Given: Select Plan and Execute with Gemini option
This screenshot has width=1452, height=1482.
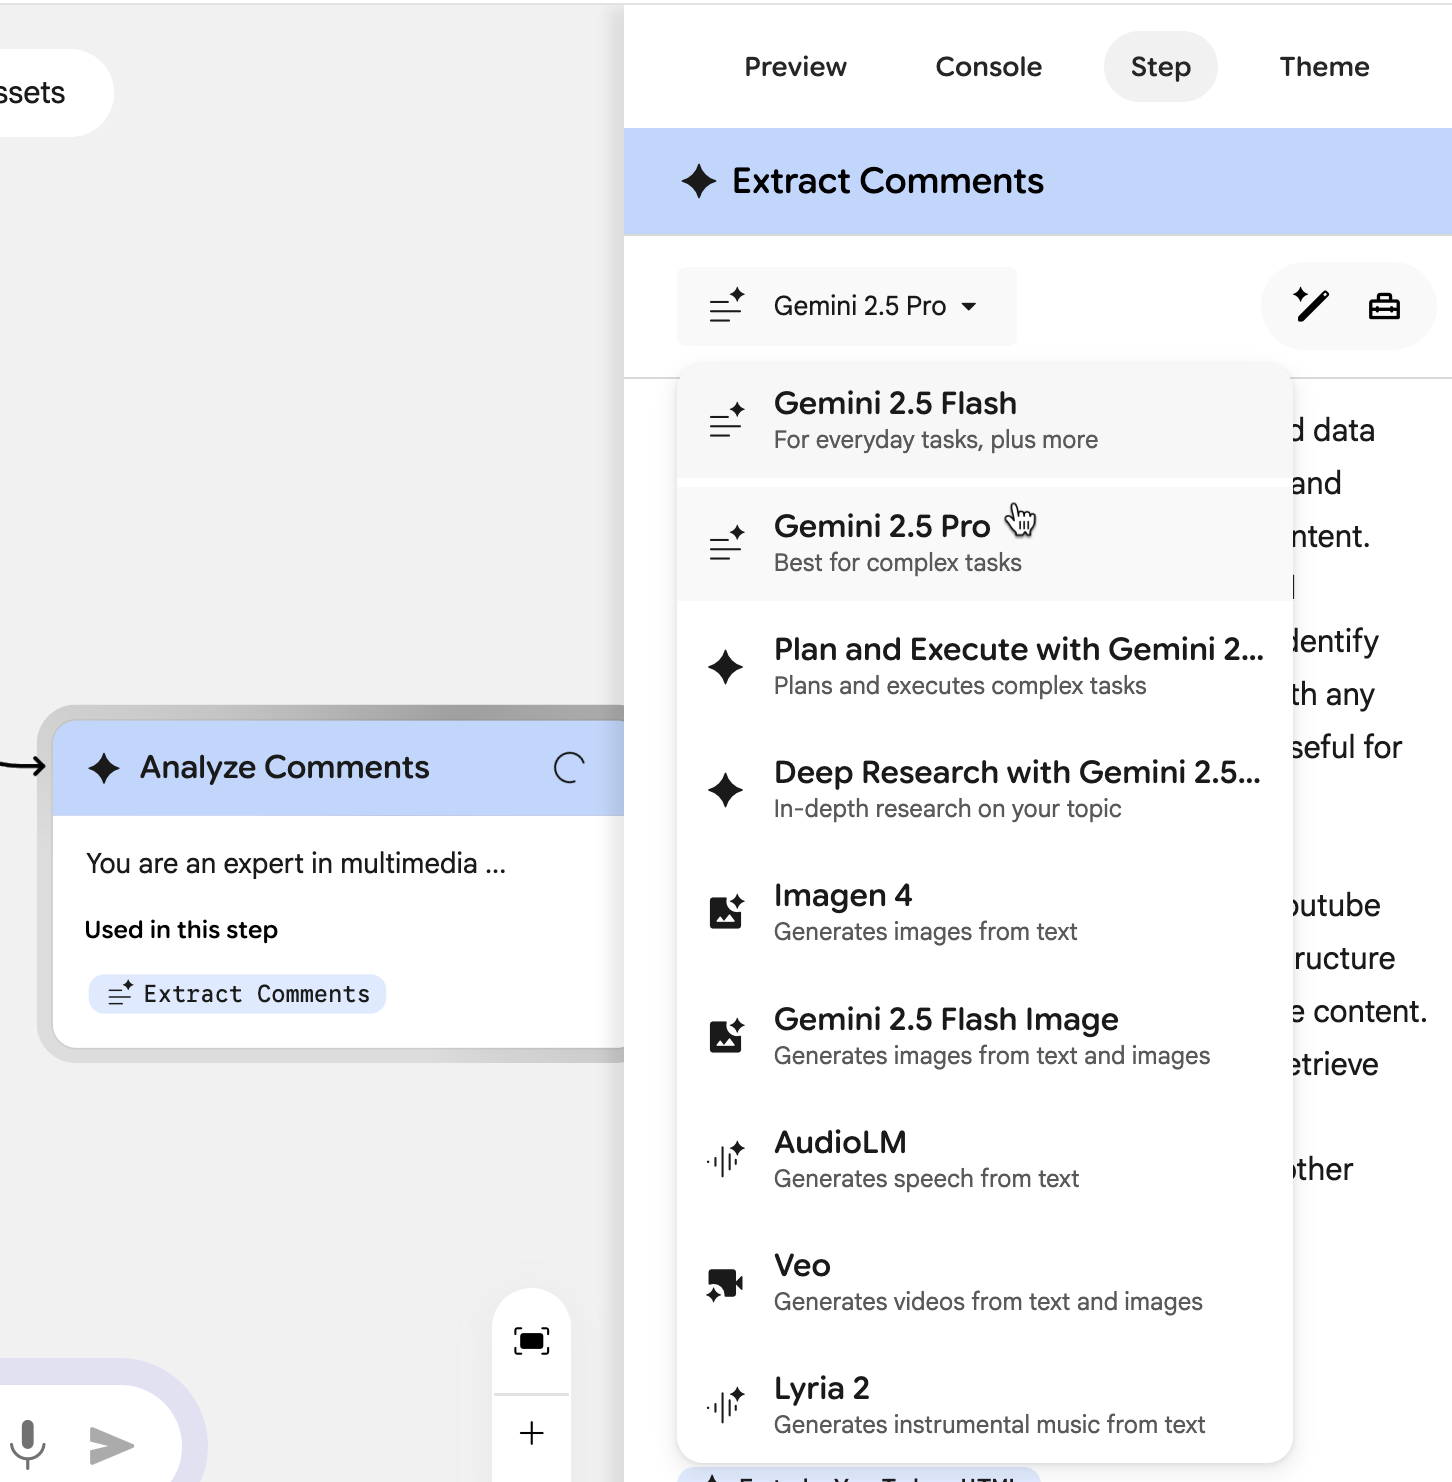Looking at the screenshot, I should click(x=984, y=666).
